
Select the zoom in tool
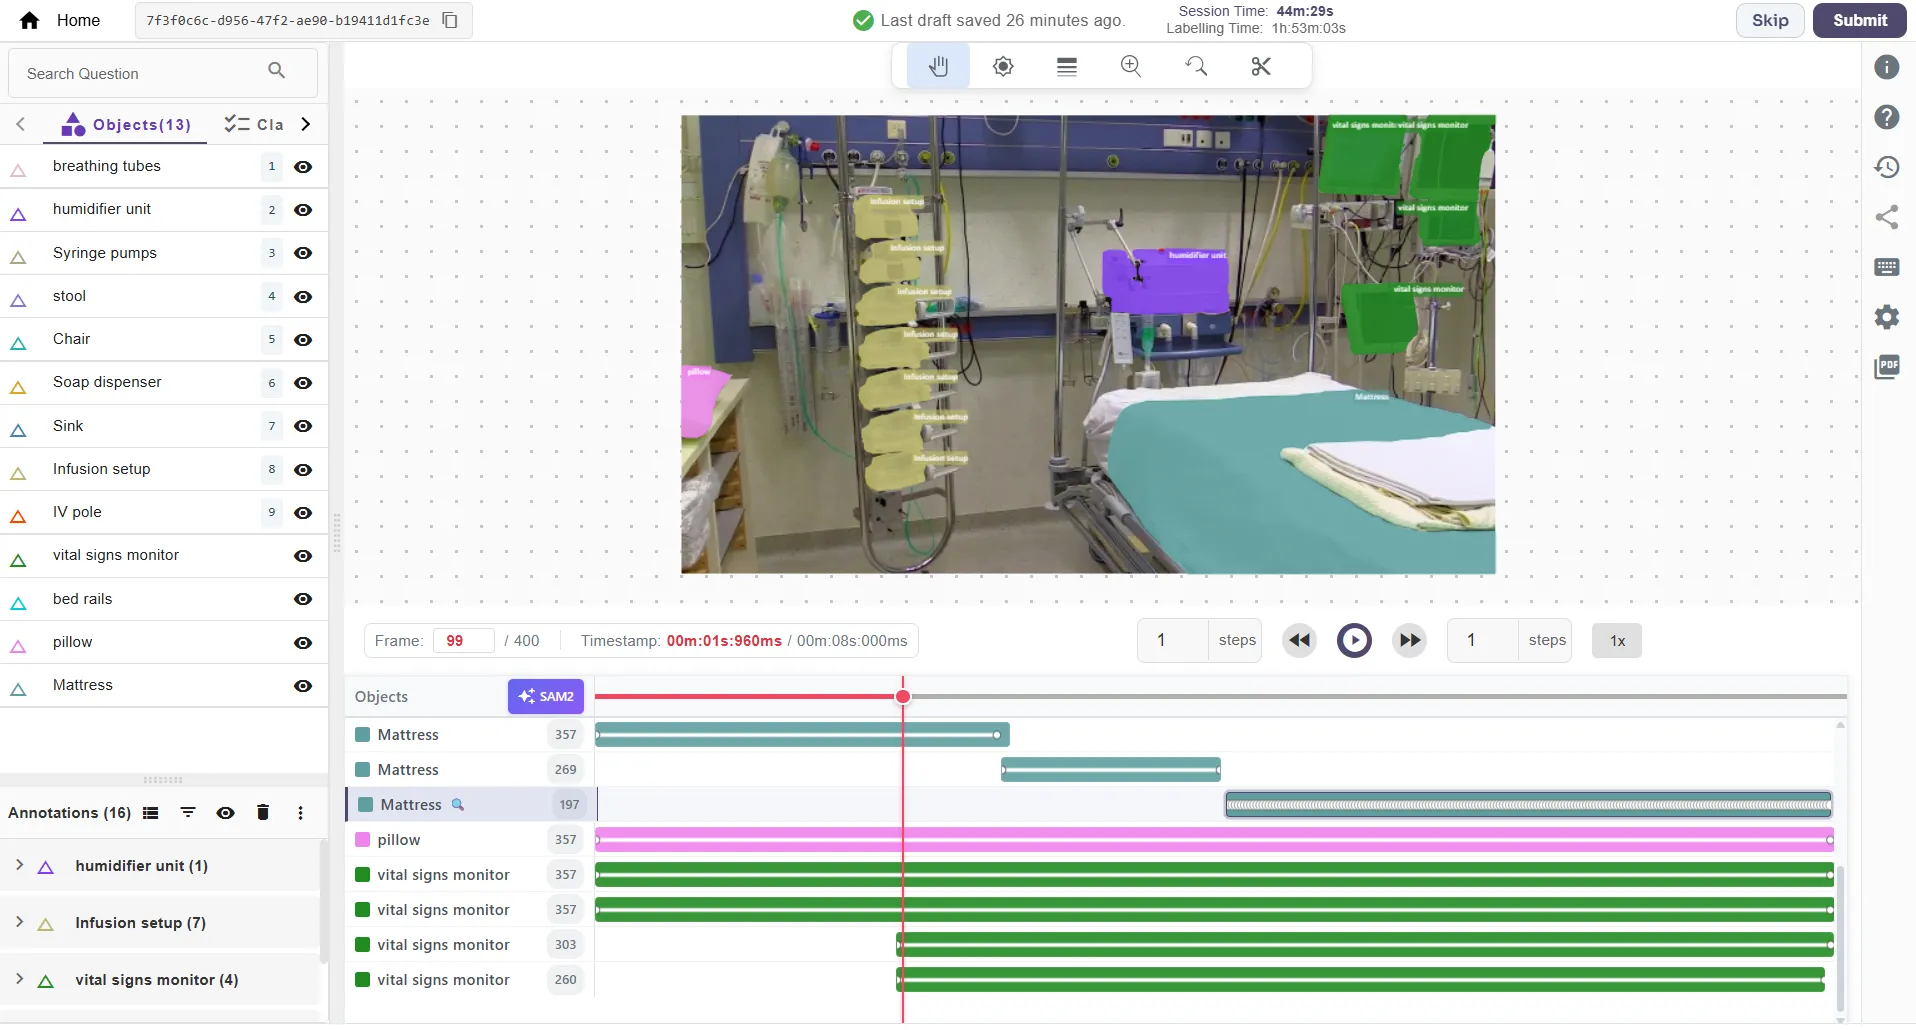(x=1130, y=66)
